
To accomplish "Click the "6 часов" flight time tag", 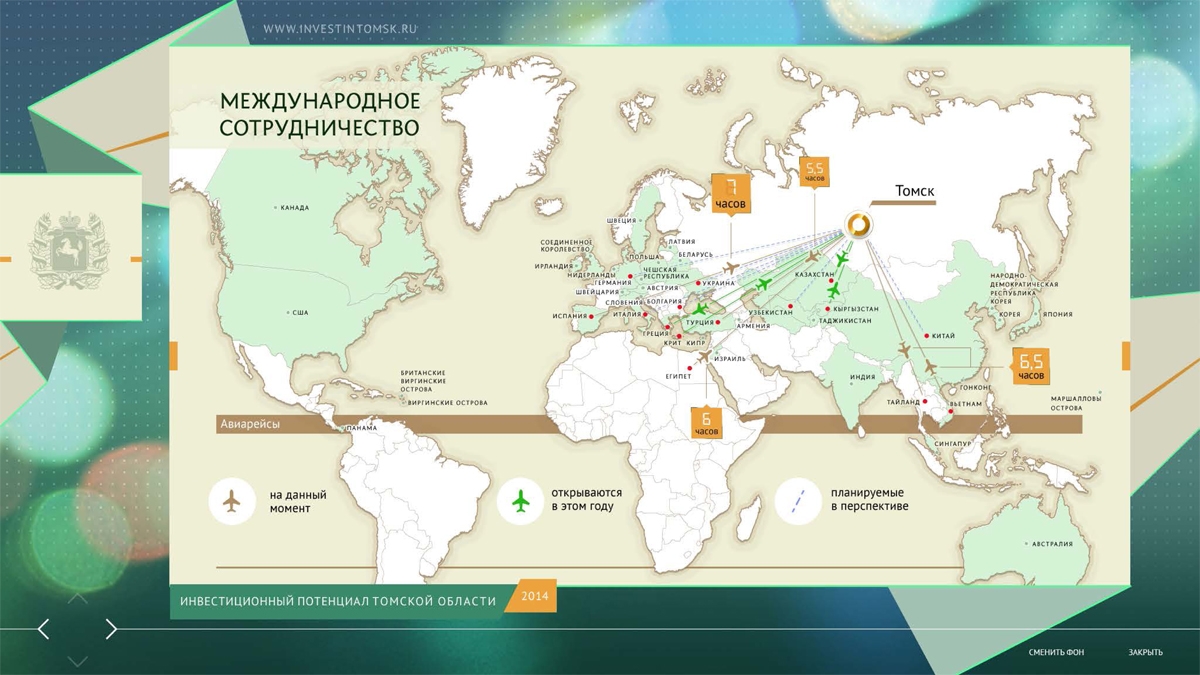I will [706, 422].
